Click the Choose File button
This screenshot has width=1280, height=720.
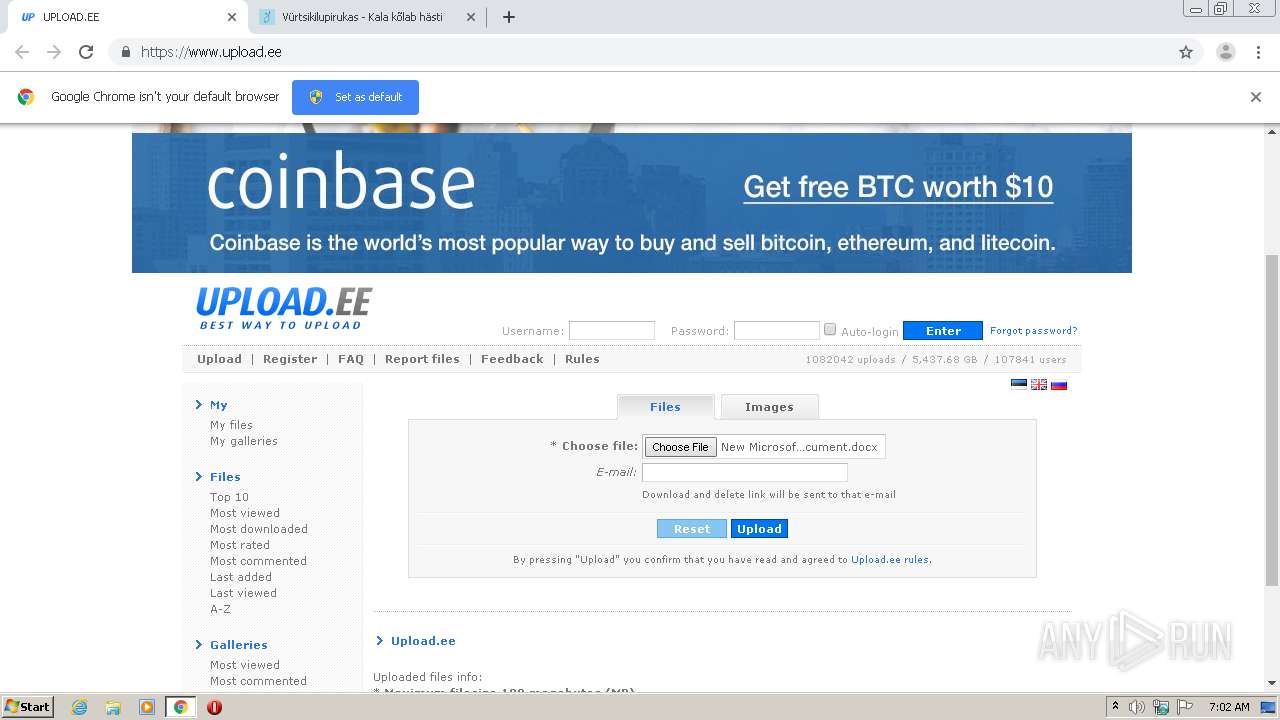coord(680,447)
